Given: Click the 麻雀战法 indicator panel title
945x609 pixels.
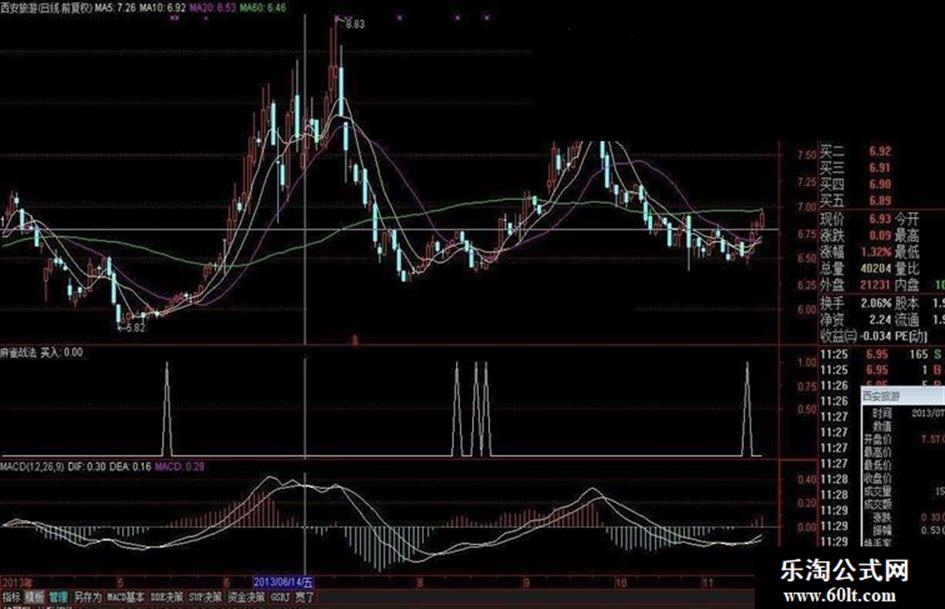Looking at the screenshot, I should tap(18, 352).
